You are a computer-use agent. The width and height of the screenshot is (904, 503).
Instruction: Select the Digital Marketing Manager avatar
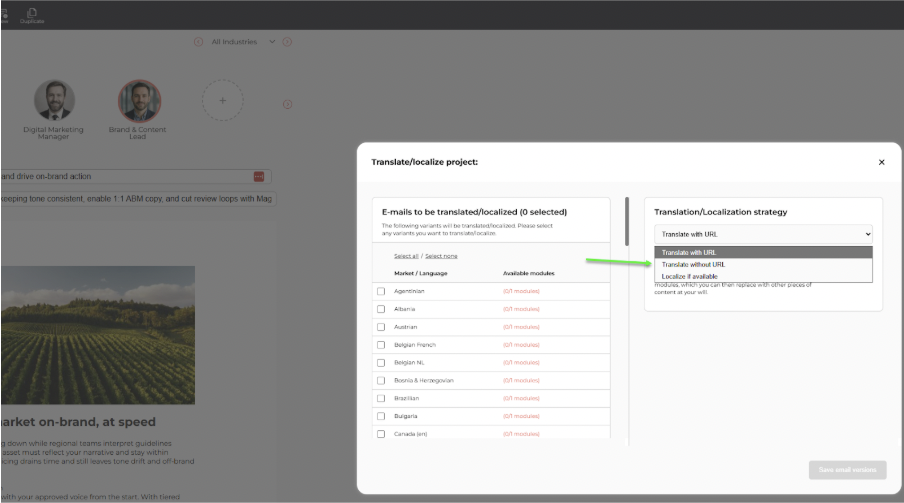[x=54, y=101]
